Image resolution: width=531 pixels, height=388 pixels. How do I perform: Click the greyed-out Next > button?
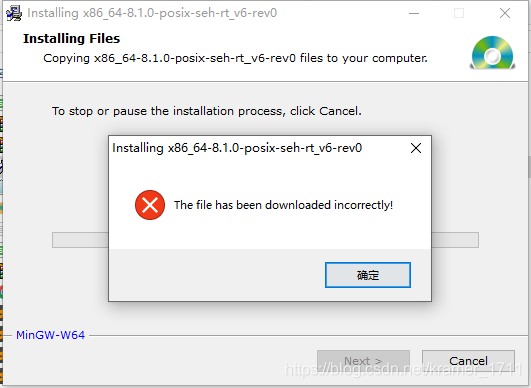363,361
